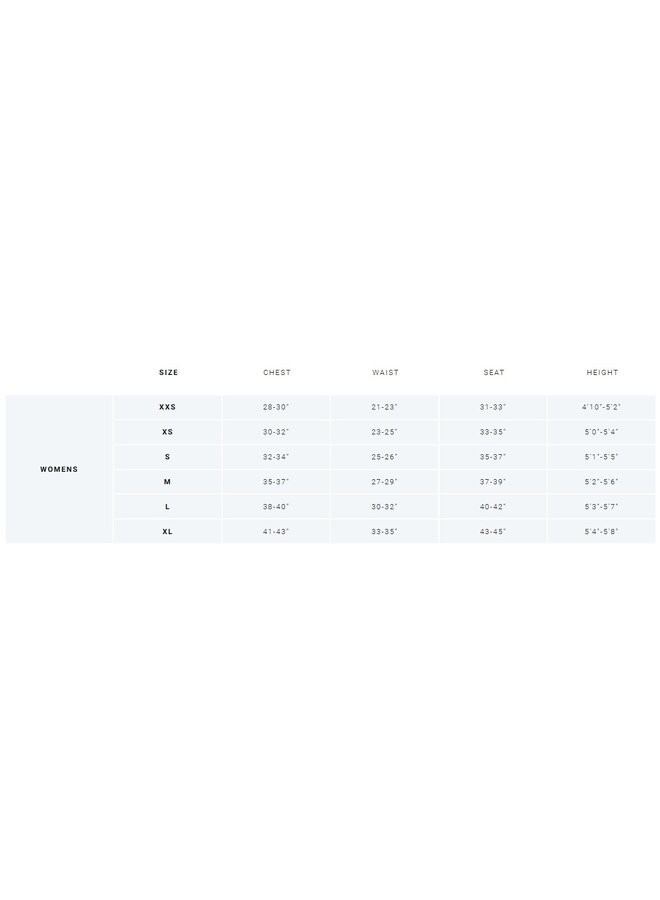Viewport: 660px width, 900px height.
Task: Select the S size row label
Action: [x=168, y=457]
